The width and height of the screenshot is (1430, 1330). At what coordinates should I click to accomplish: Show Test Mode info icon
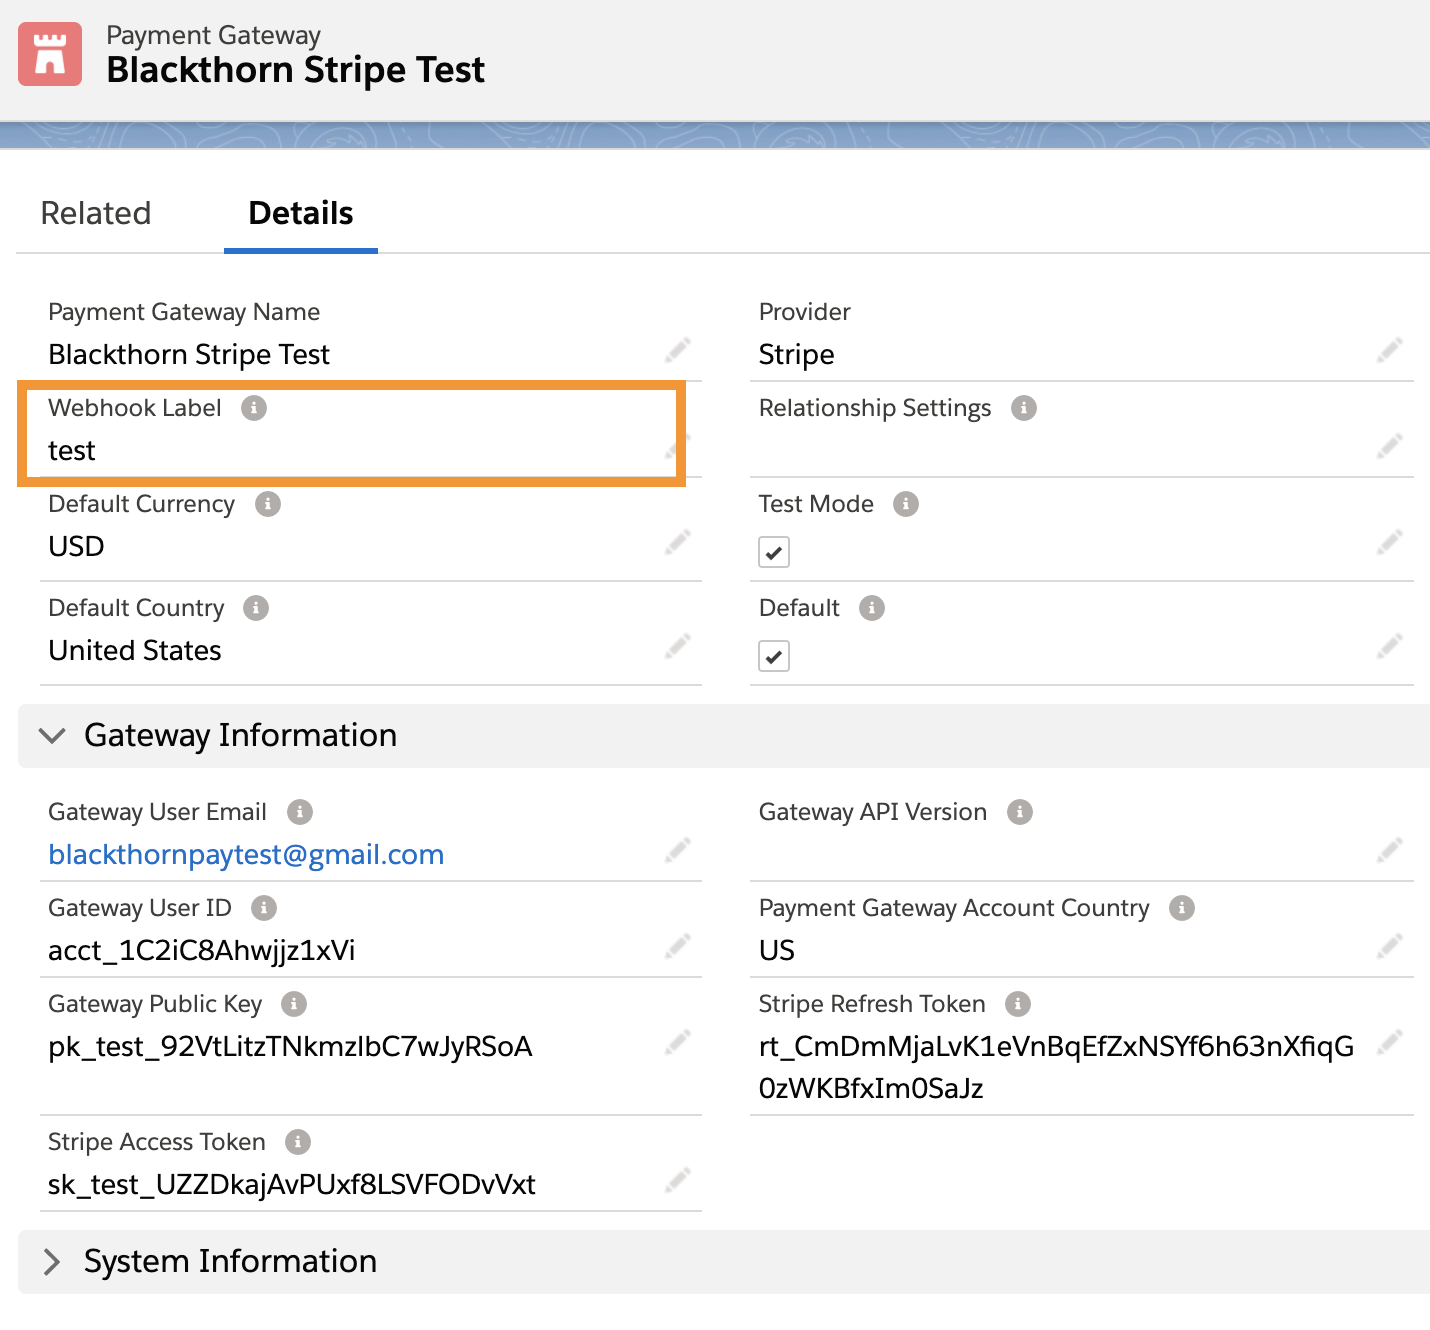tap(906, 504)
